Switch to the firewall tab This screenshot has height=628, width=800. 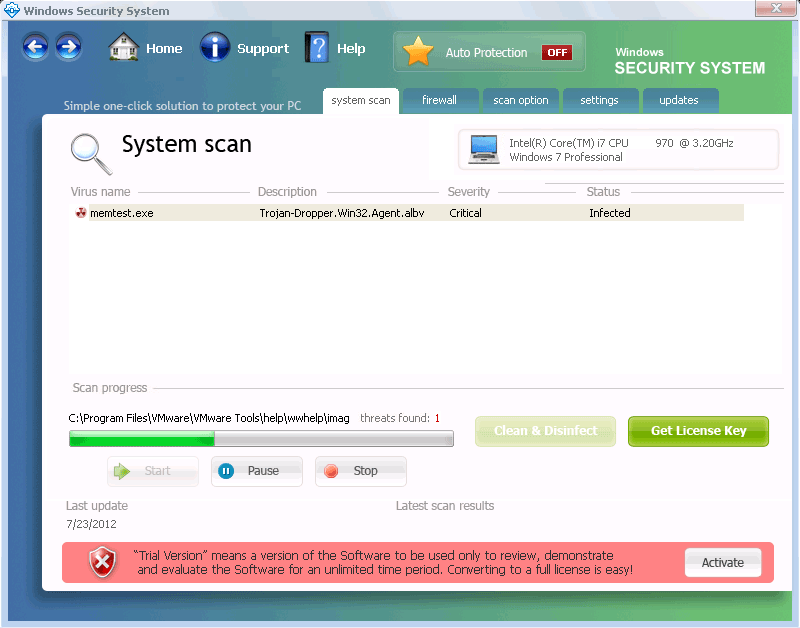click(439, 101)
